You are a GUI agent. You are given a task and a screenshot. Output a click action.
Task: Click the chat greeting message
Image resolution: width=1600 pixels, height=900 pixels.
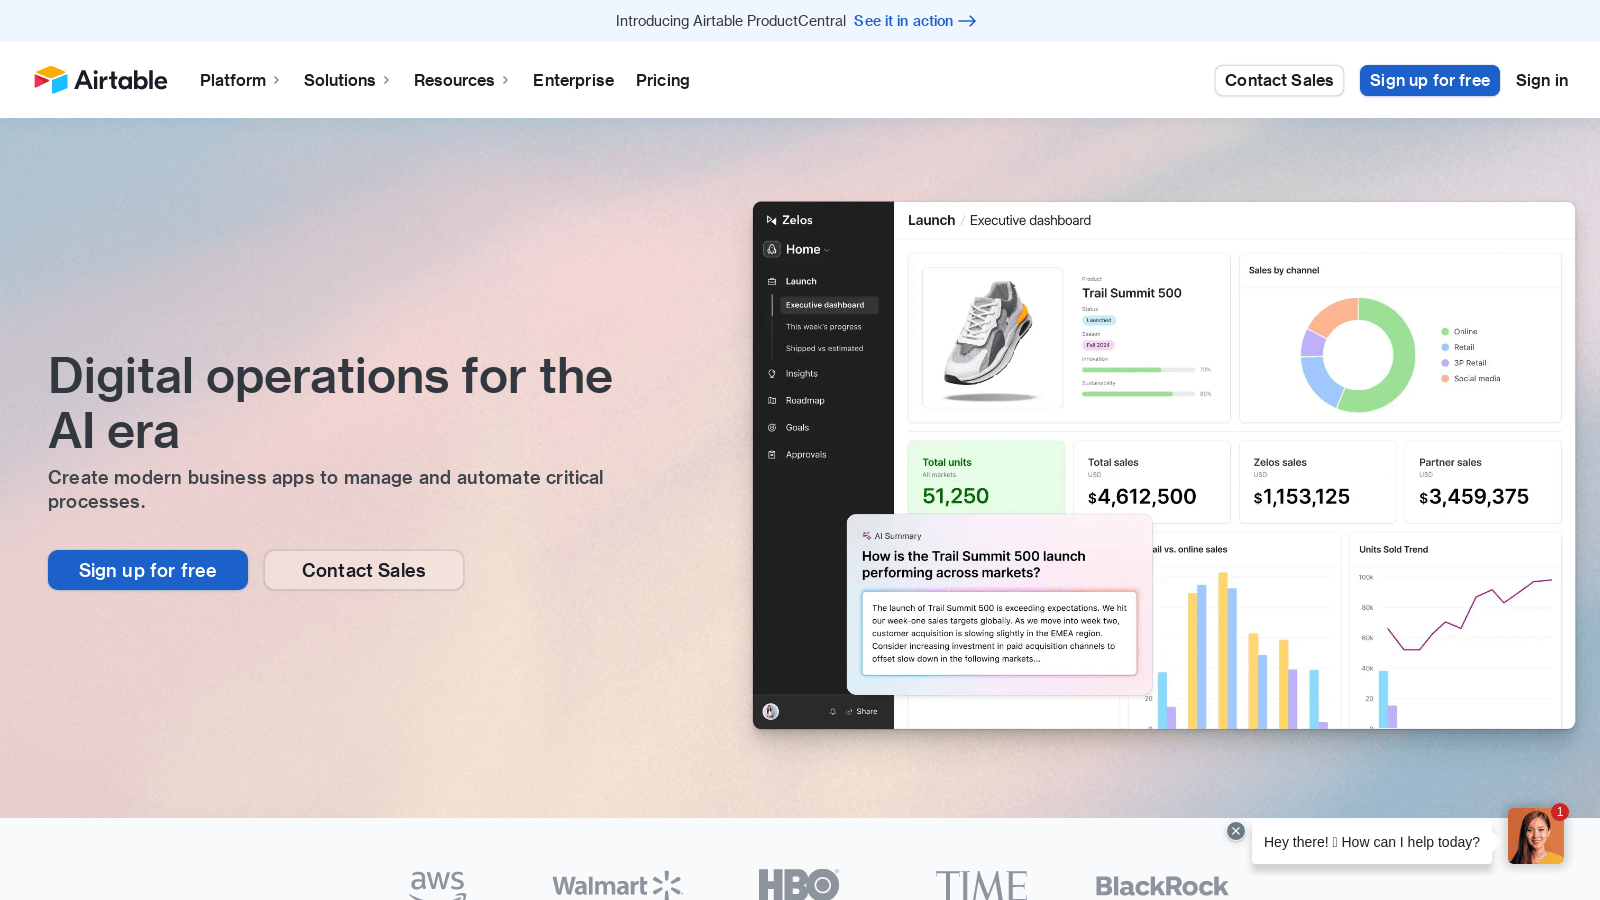(1371, 842)
